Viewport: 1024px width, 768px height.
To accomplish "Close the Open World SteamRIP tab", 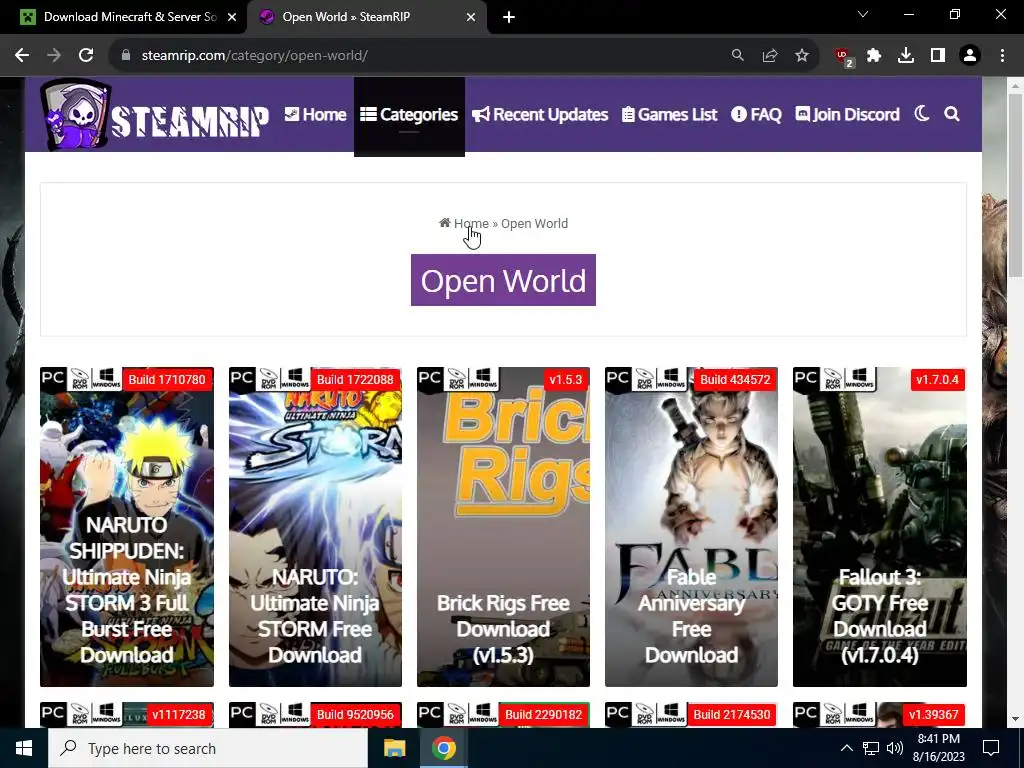I will click(470, 17).
